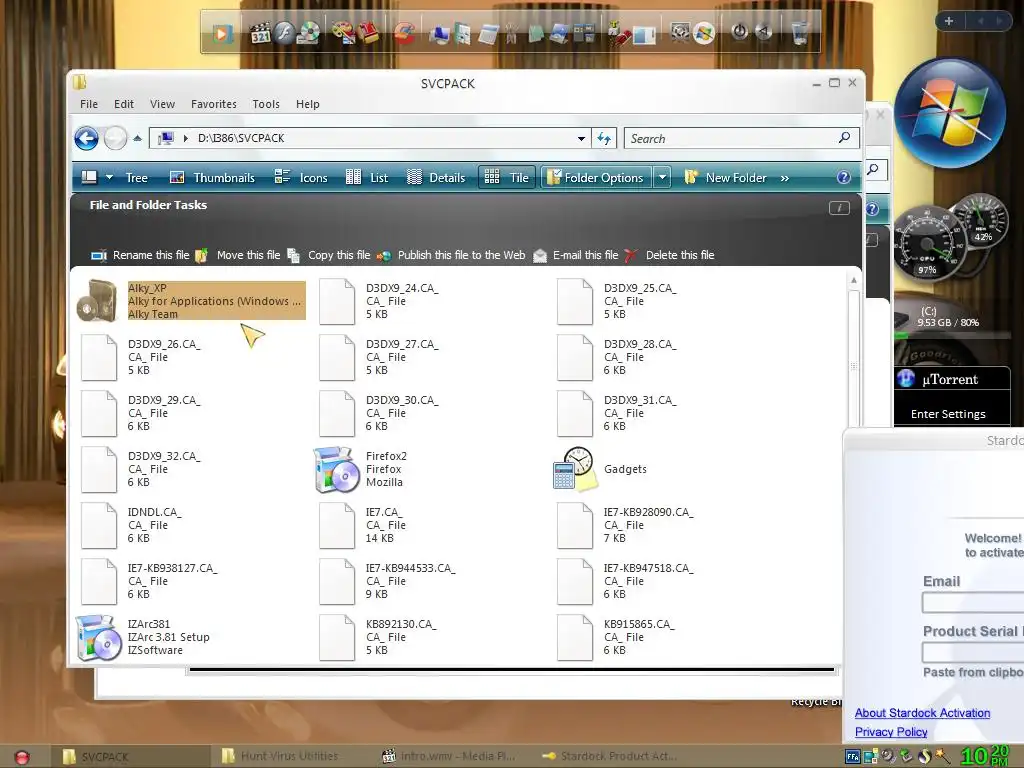The image size is (1024, 768).
Task: Open the Favorites menu
Action: (214, 104)
